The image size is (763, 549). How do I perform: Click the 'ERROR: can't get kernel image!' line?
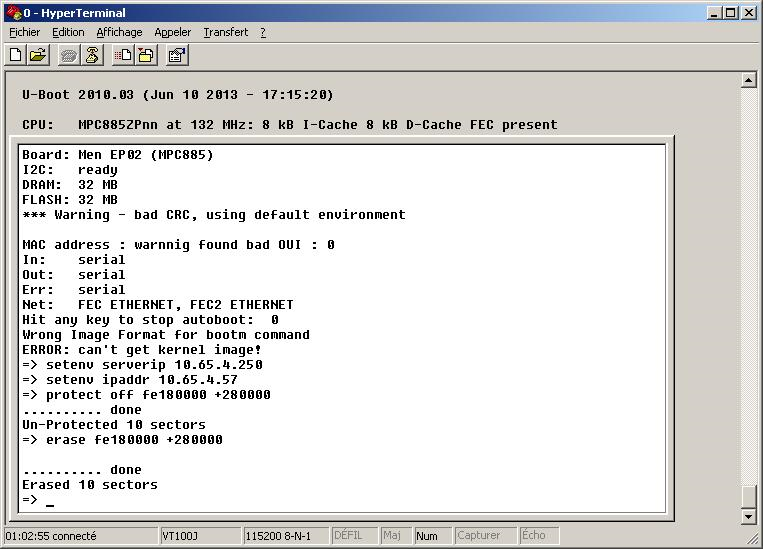tap(142, 350)
